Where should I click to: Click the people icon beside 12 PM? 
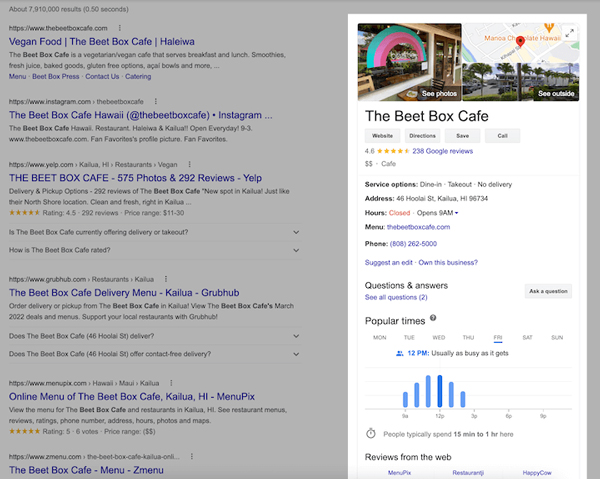click(399, 353)
